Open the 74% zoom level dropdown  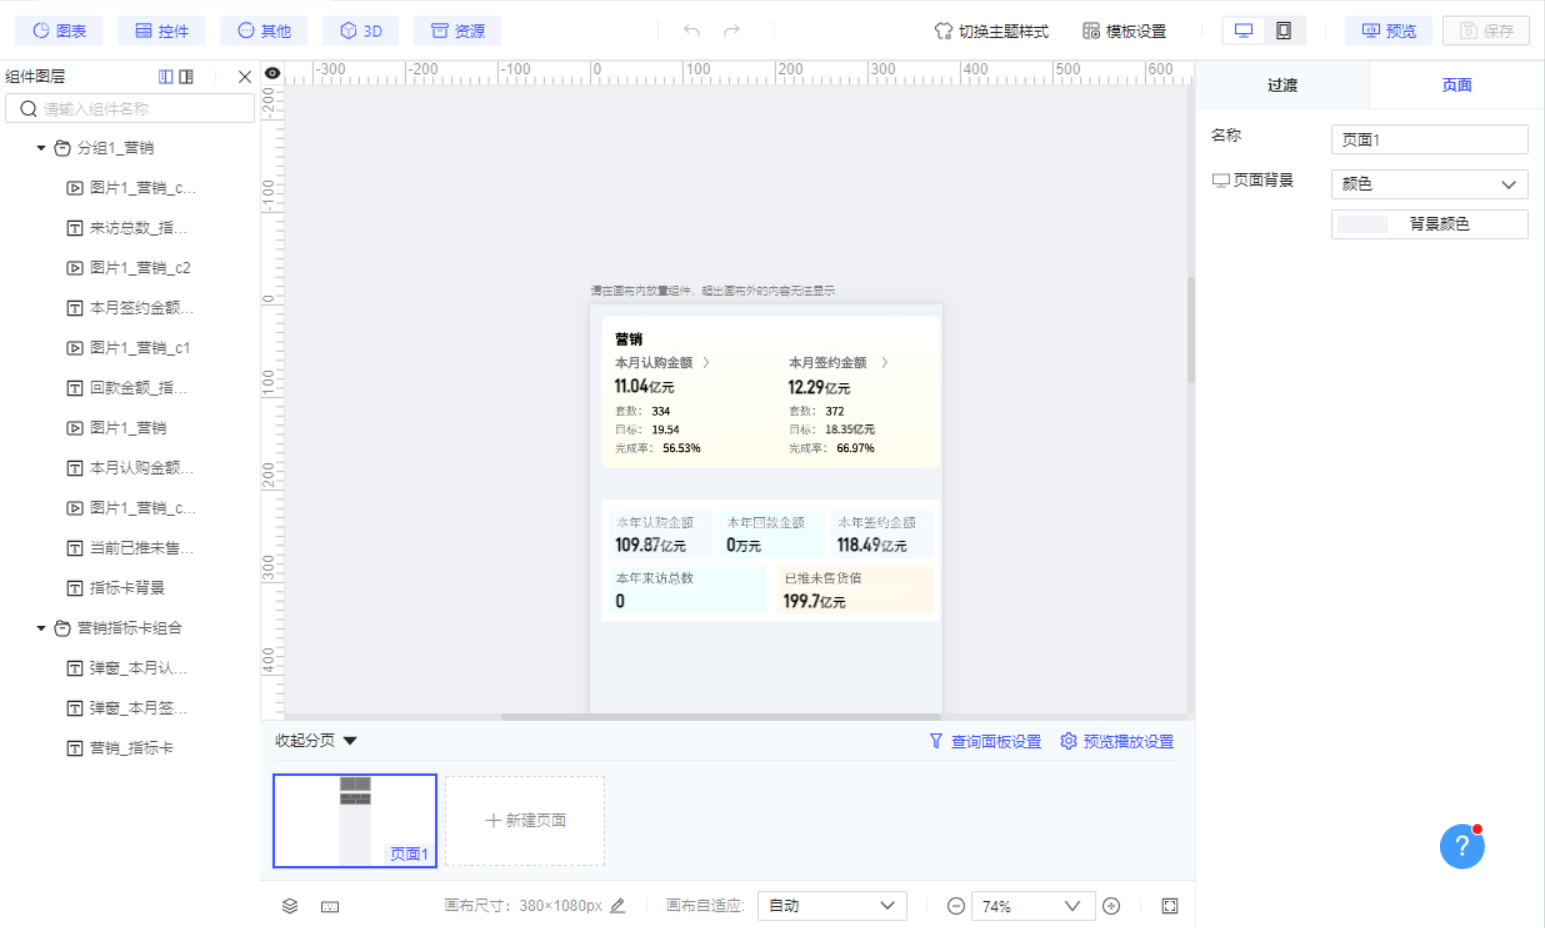coord(1033,906)
